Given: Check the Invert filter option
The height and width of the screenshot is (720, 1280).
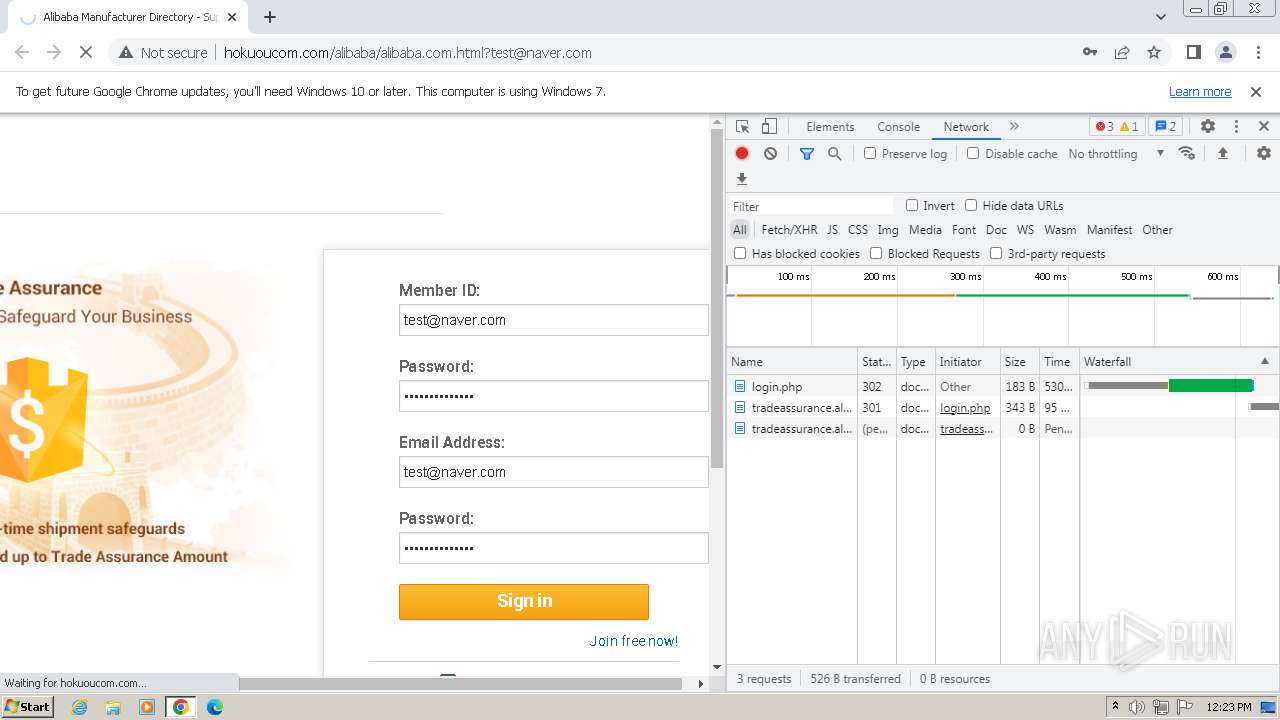Looking at the screenshot, I should click(x=912, y=206).
